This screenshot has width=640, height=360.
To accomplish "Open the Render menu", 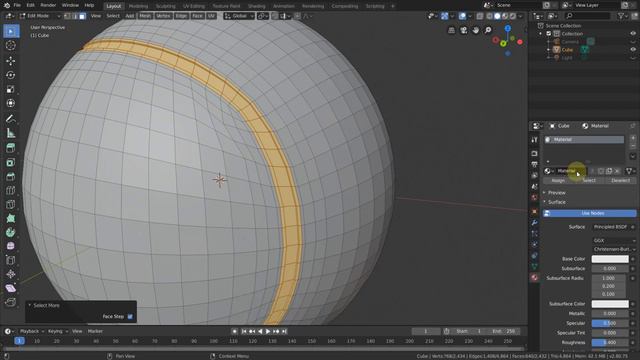I will point(48,5).
